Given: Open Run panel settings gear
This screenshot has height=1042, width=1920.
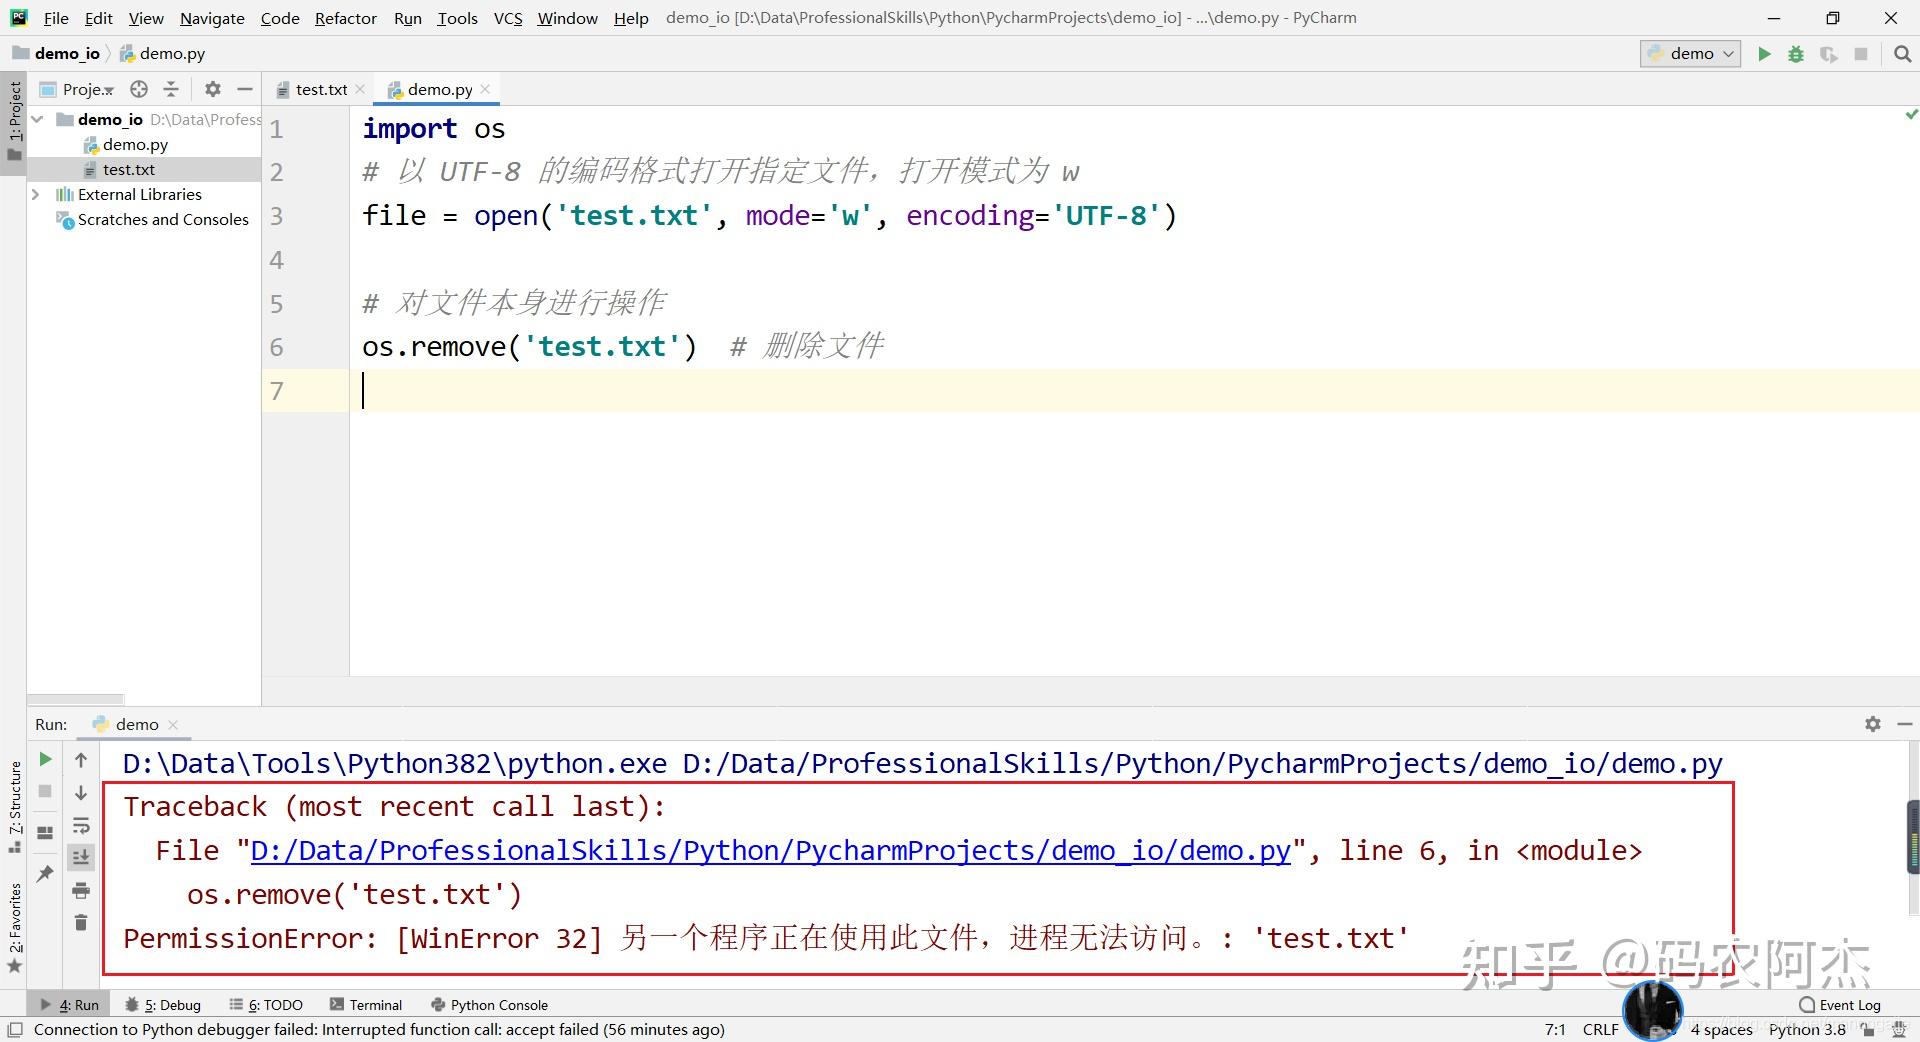Looking at the screenshot, I should pyautogui.click(x=1873, y=724).
